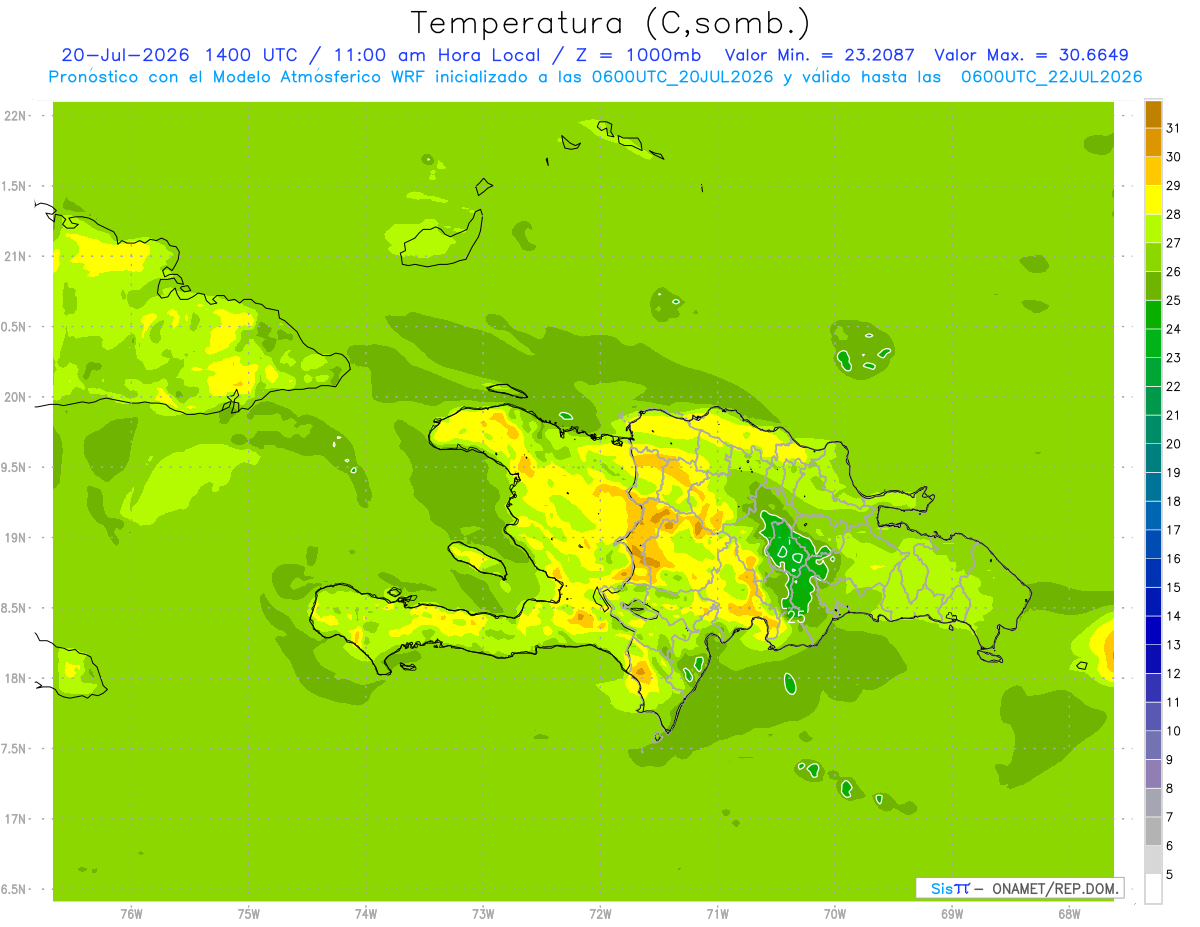1200x927 pixels.
Task: Click the 'ONAMET/REP.DOM.' credit label
Action: coord(1054,888)
